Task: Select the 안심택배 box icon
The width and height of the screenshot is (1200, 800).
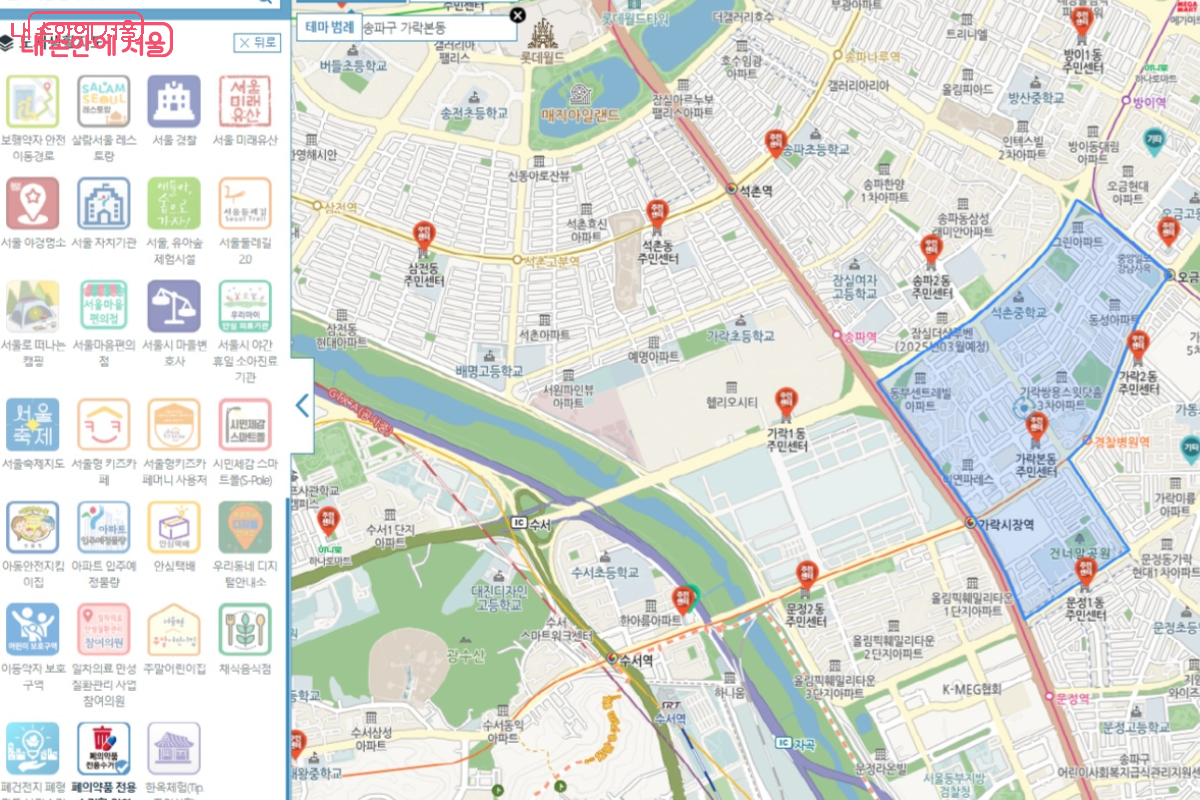Action: tap(174, 527)
